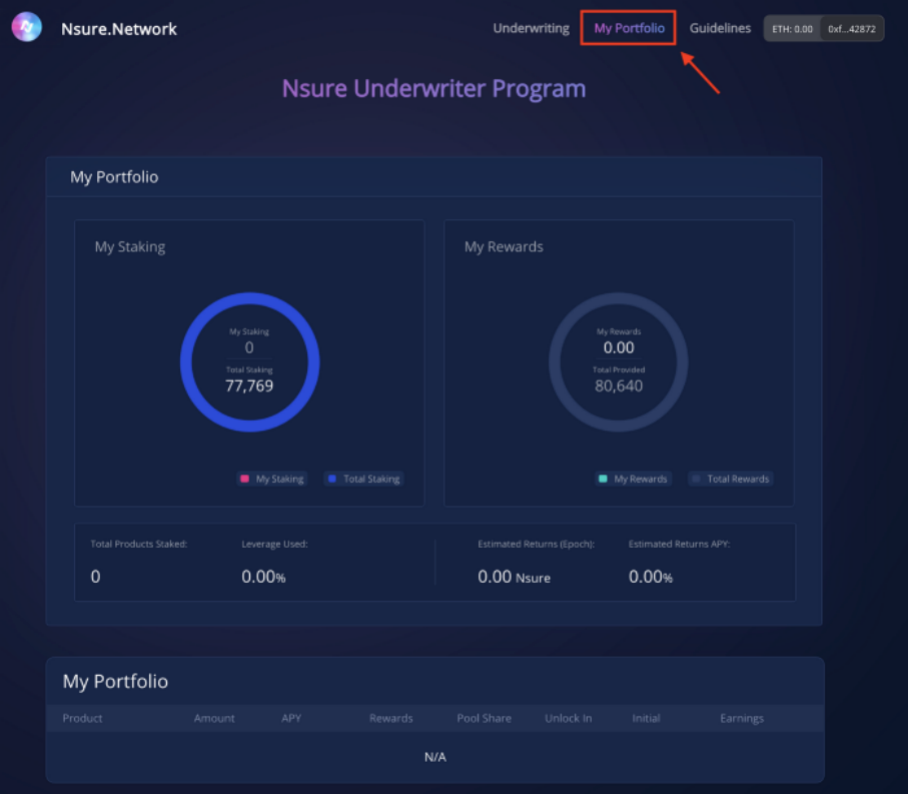Viewport: 908px width, 794px height.
Task: Click the N/A empty table row
Action: coord(435,757)
